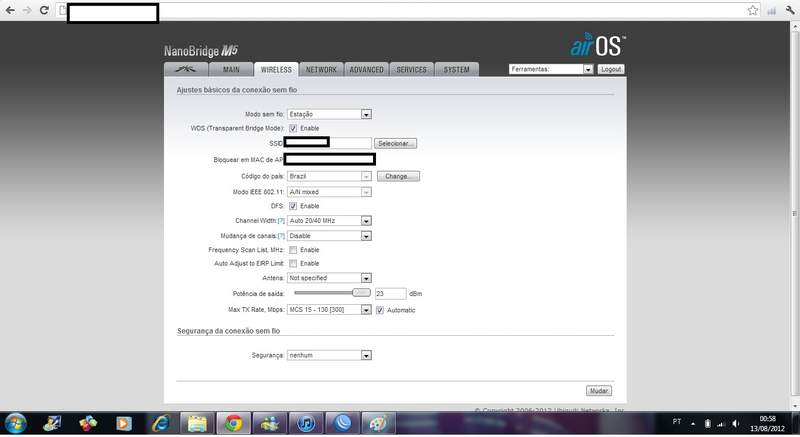Image resolution: width=800 pixels, height=437 pixels.
Task: Switch to the MAIN tab
Action: [x=231, y=69]
